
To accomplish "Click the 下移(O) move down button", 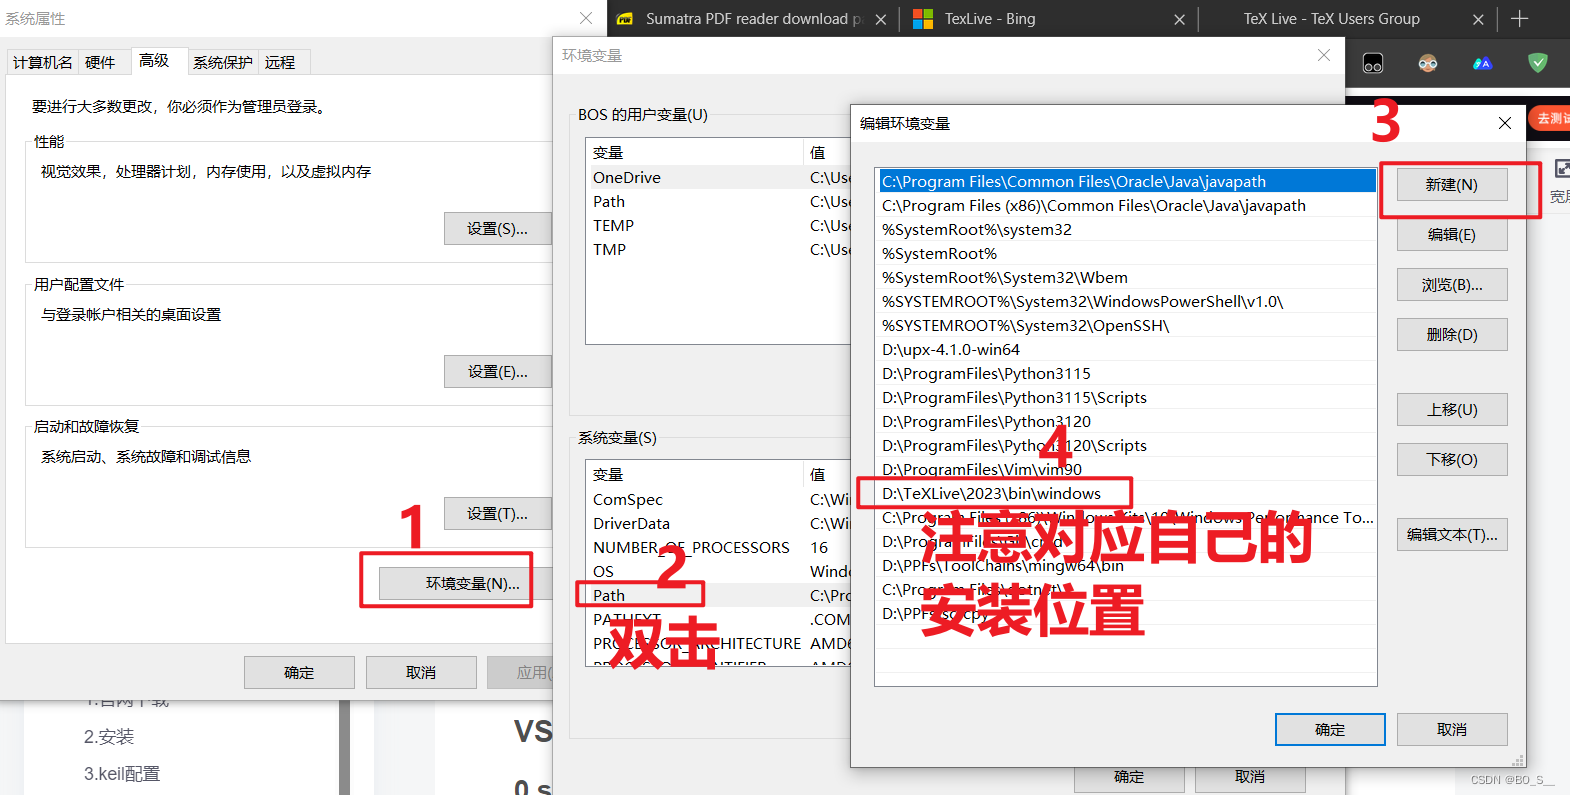I will coord(1452,460).
